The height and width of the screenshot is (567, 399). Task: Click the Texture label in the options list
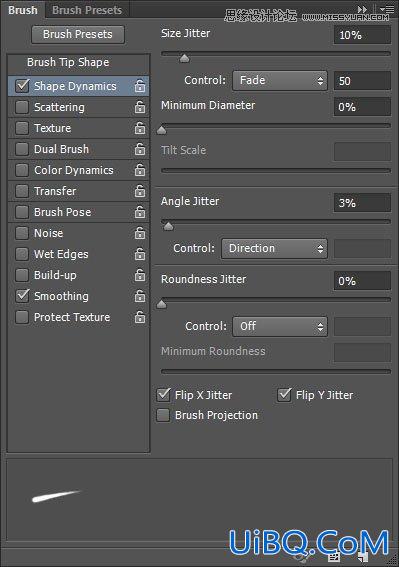52,128
